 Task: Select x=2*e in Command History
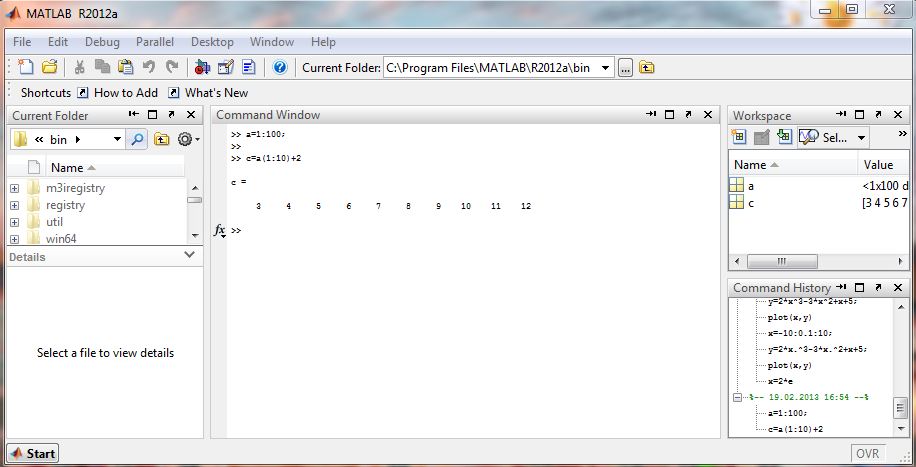click(780, 381)
